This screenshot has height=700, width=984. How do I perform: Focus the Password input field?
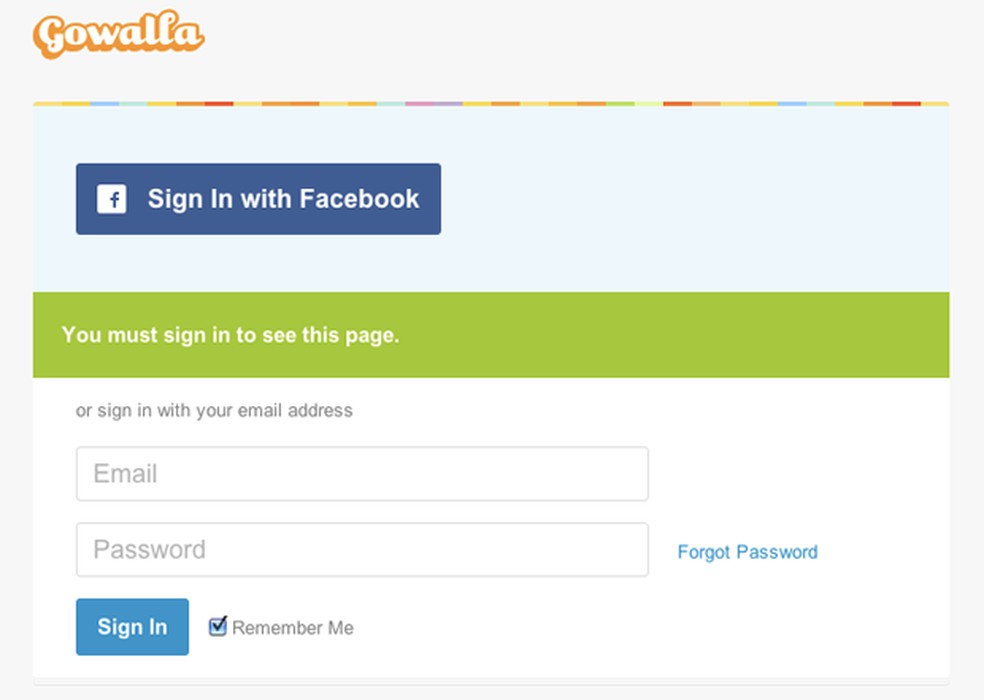[362, 549]
